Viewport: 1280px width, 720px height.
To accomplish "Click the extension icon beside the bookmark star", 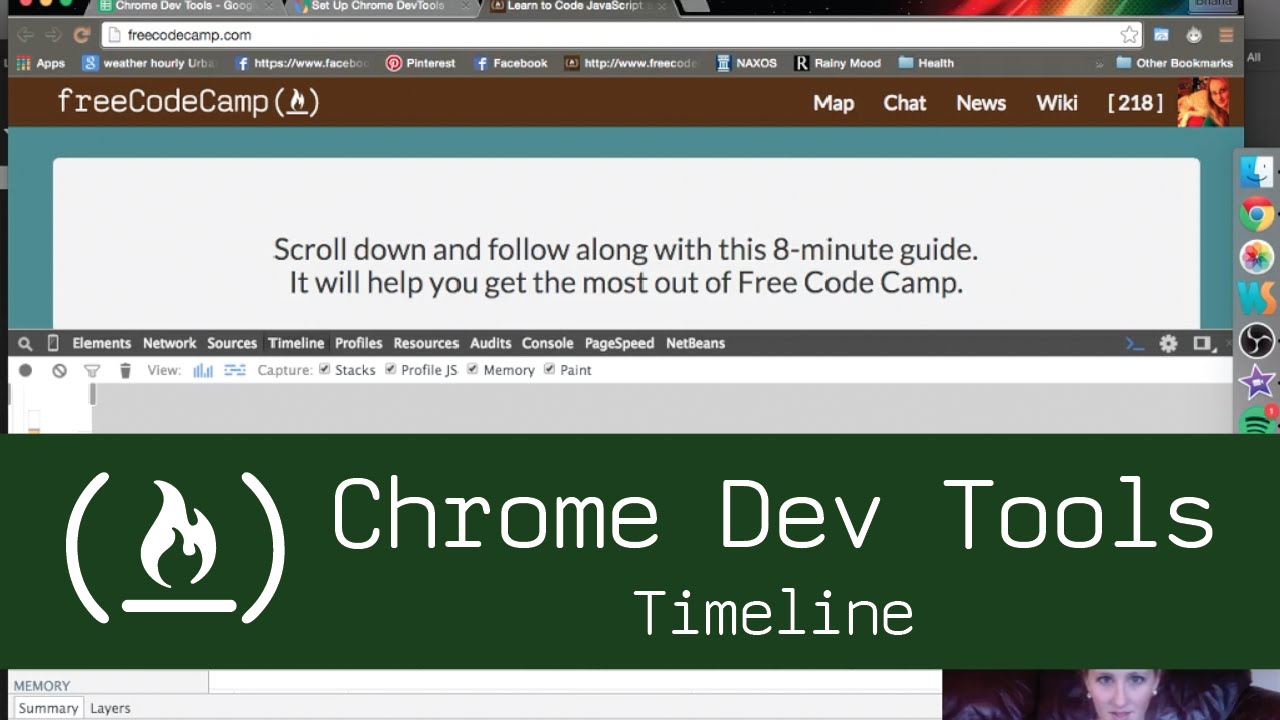I will click(1162, 35).
